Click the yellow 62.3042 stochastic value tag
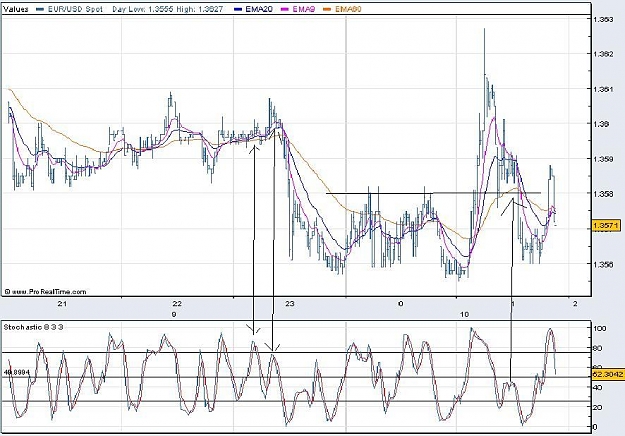The height and width of the screenshot is (436, 625). click(608, 375)
